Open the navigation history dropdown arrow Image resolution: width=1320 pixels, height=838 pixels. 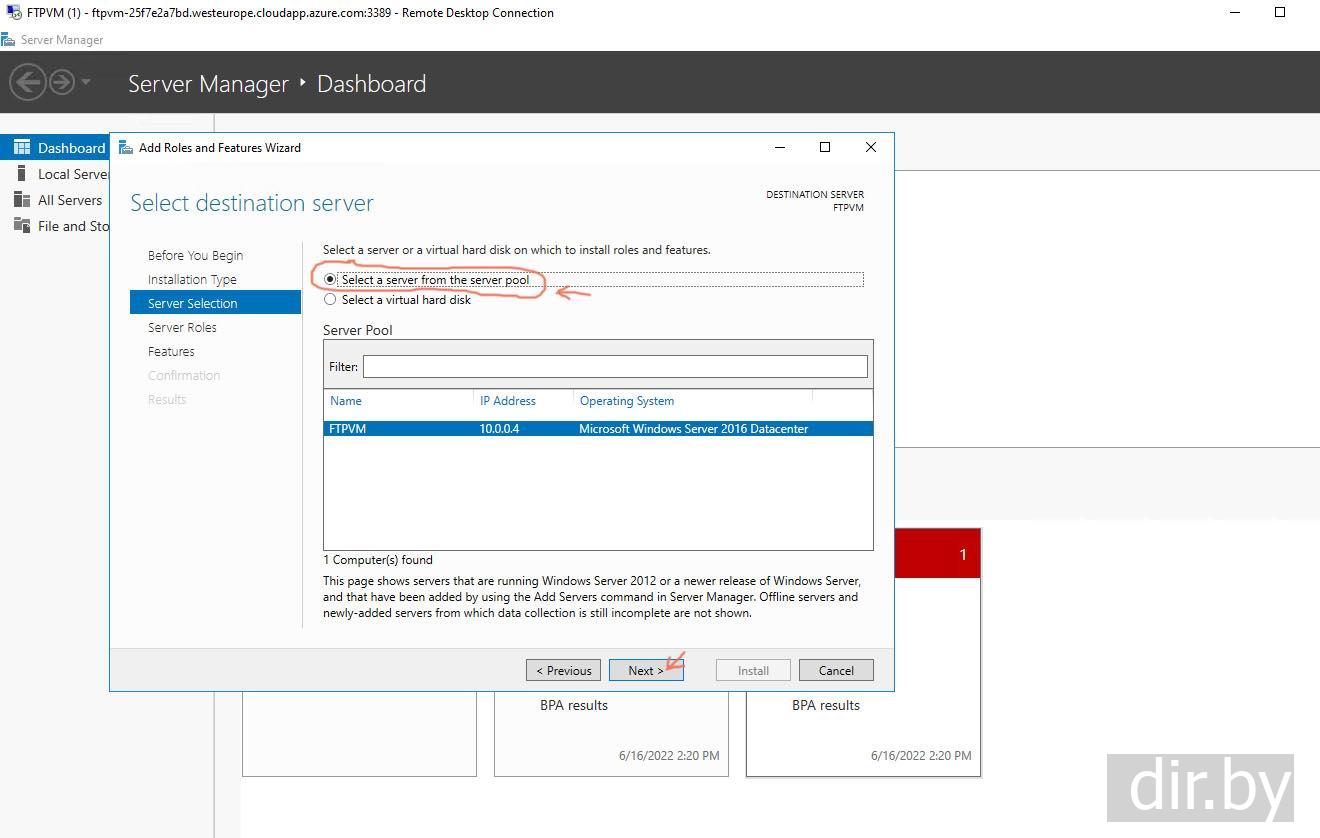point(86,82)
